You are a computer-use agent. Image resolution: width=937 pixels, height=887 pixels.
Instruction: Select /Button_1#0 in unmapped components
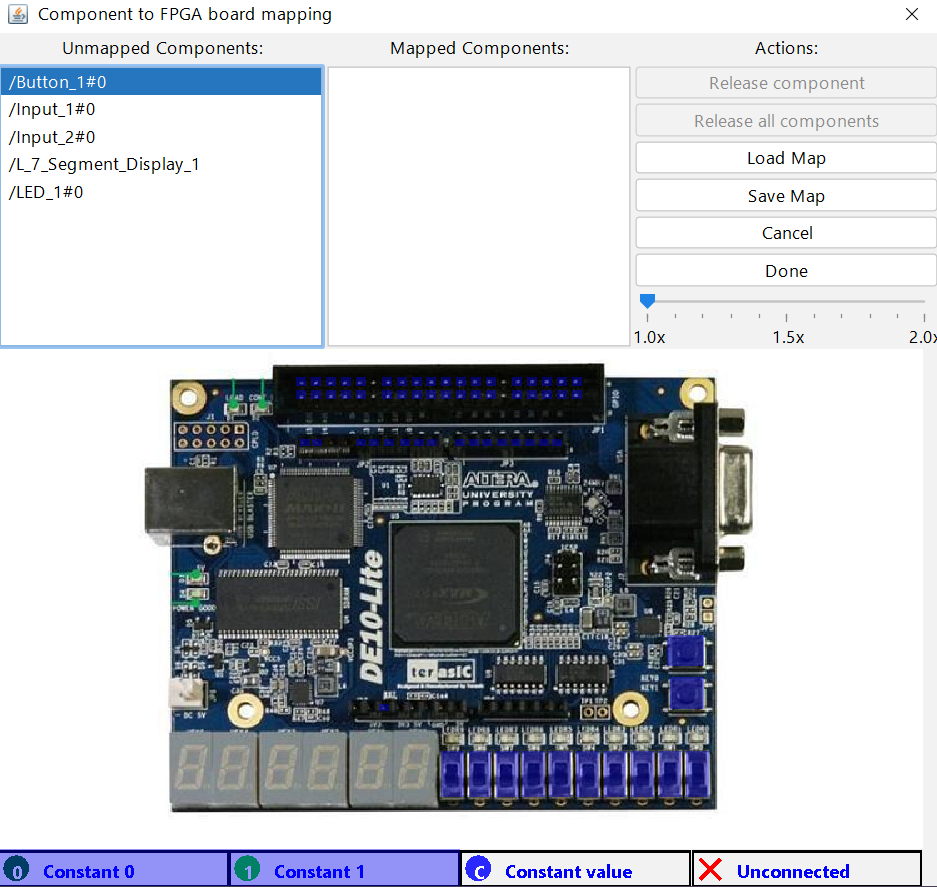click(161, 82)
